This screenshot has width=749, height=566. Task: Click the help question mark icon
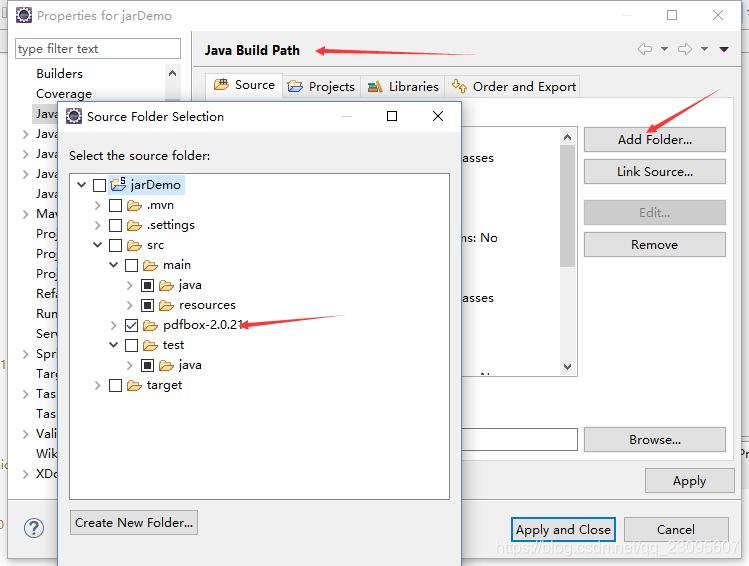[34, 528]
